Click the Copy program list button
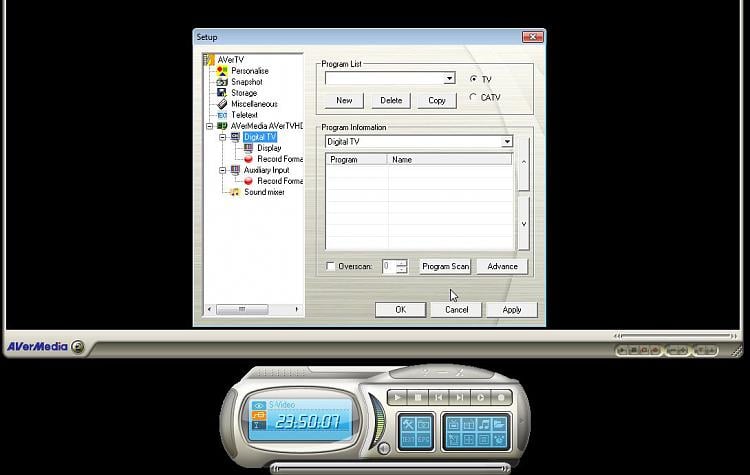This screenshot has height=475, width=750. click(x=437, y=100)
